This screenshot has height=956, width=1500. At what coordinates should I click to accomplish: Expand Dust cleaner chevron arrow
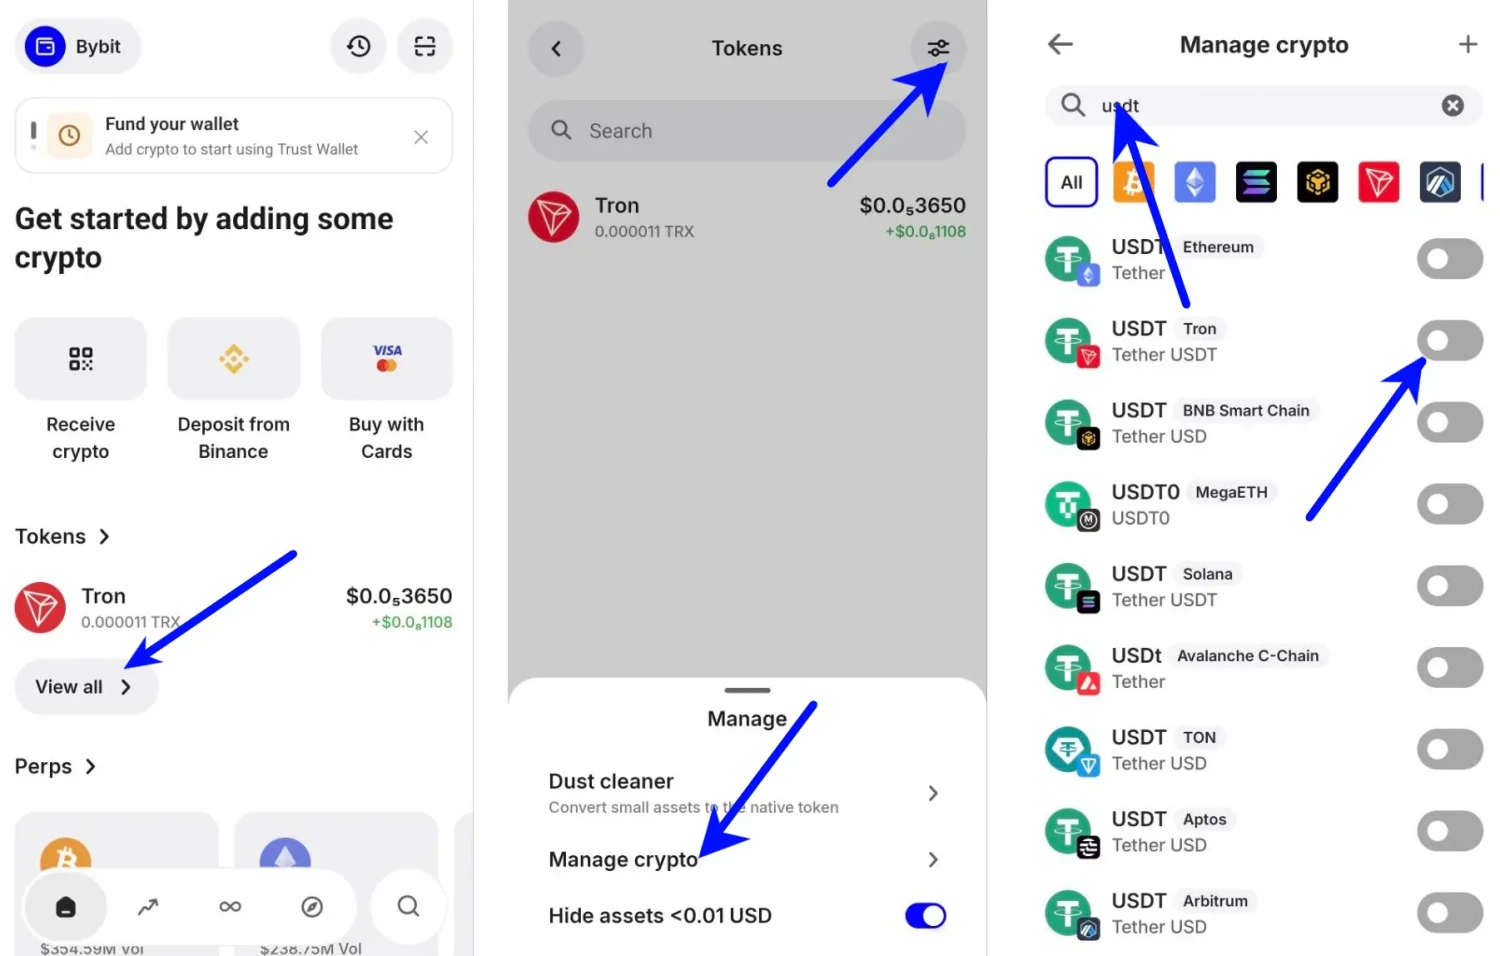[x=933, y=793]
